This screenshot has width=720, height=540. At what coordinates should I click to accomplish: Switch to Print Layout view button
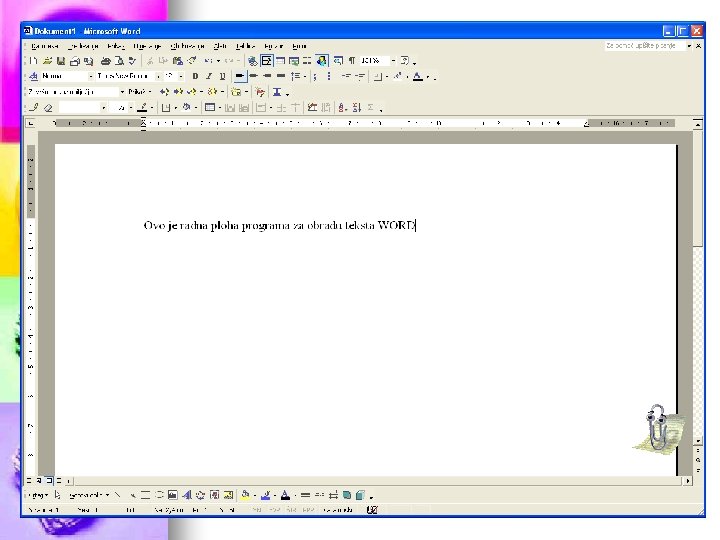click(x=49, y=481)
